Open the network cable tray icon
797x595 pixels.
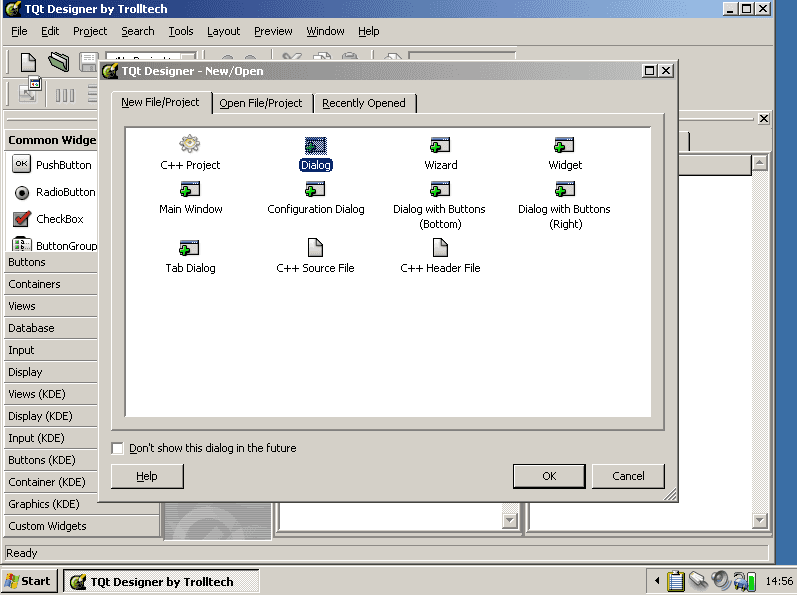click(x=698, y=580)
